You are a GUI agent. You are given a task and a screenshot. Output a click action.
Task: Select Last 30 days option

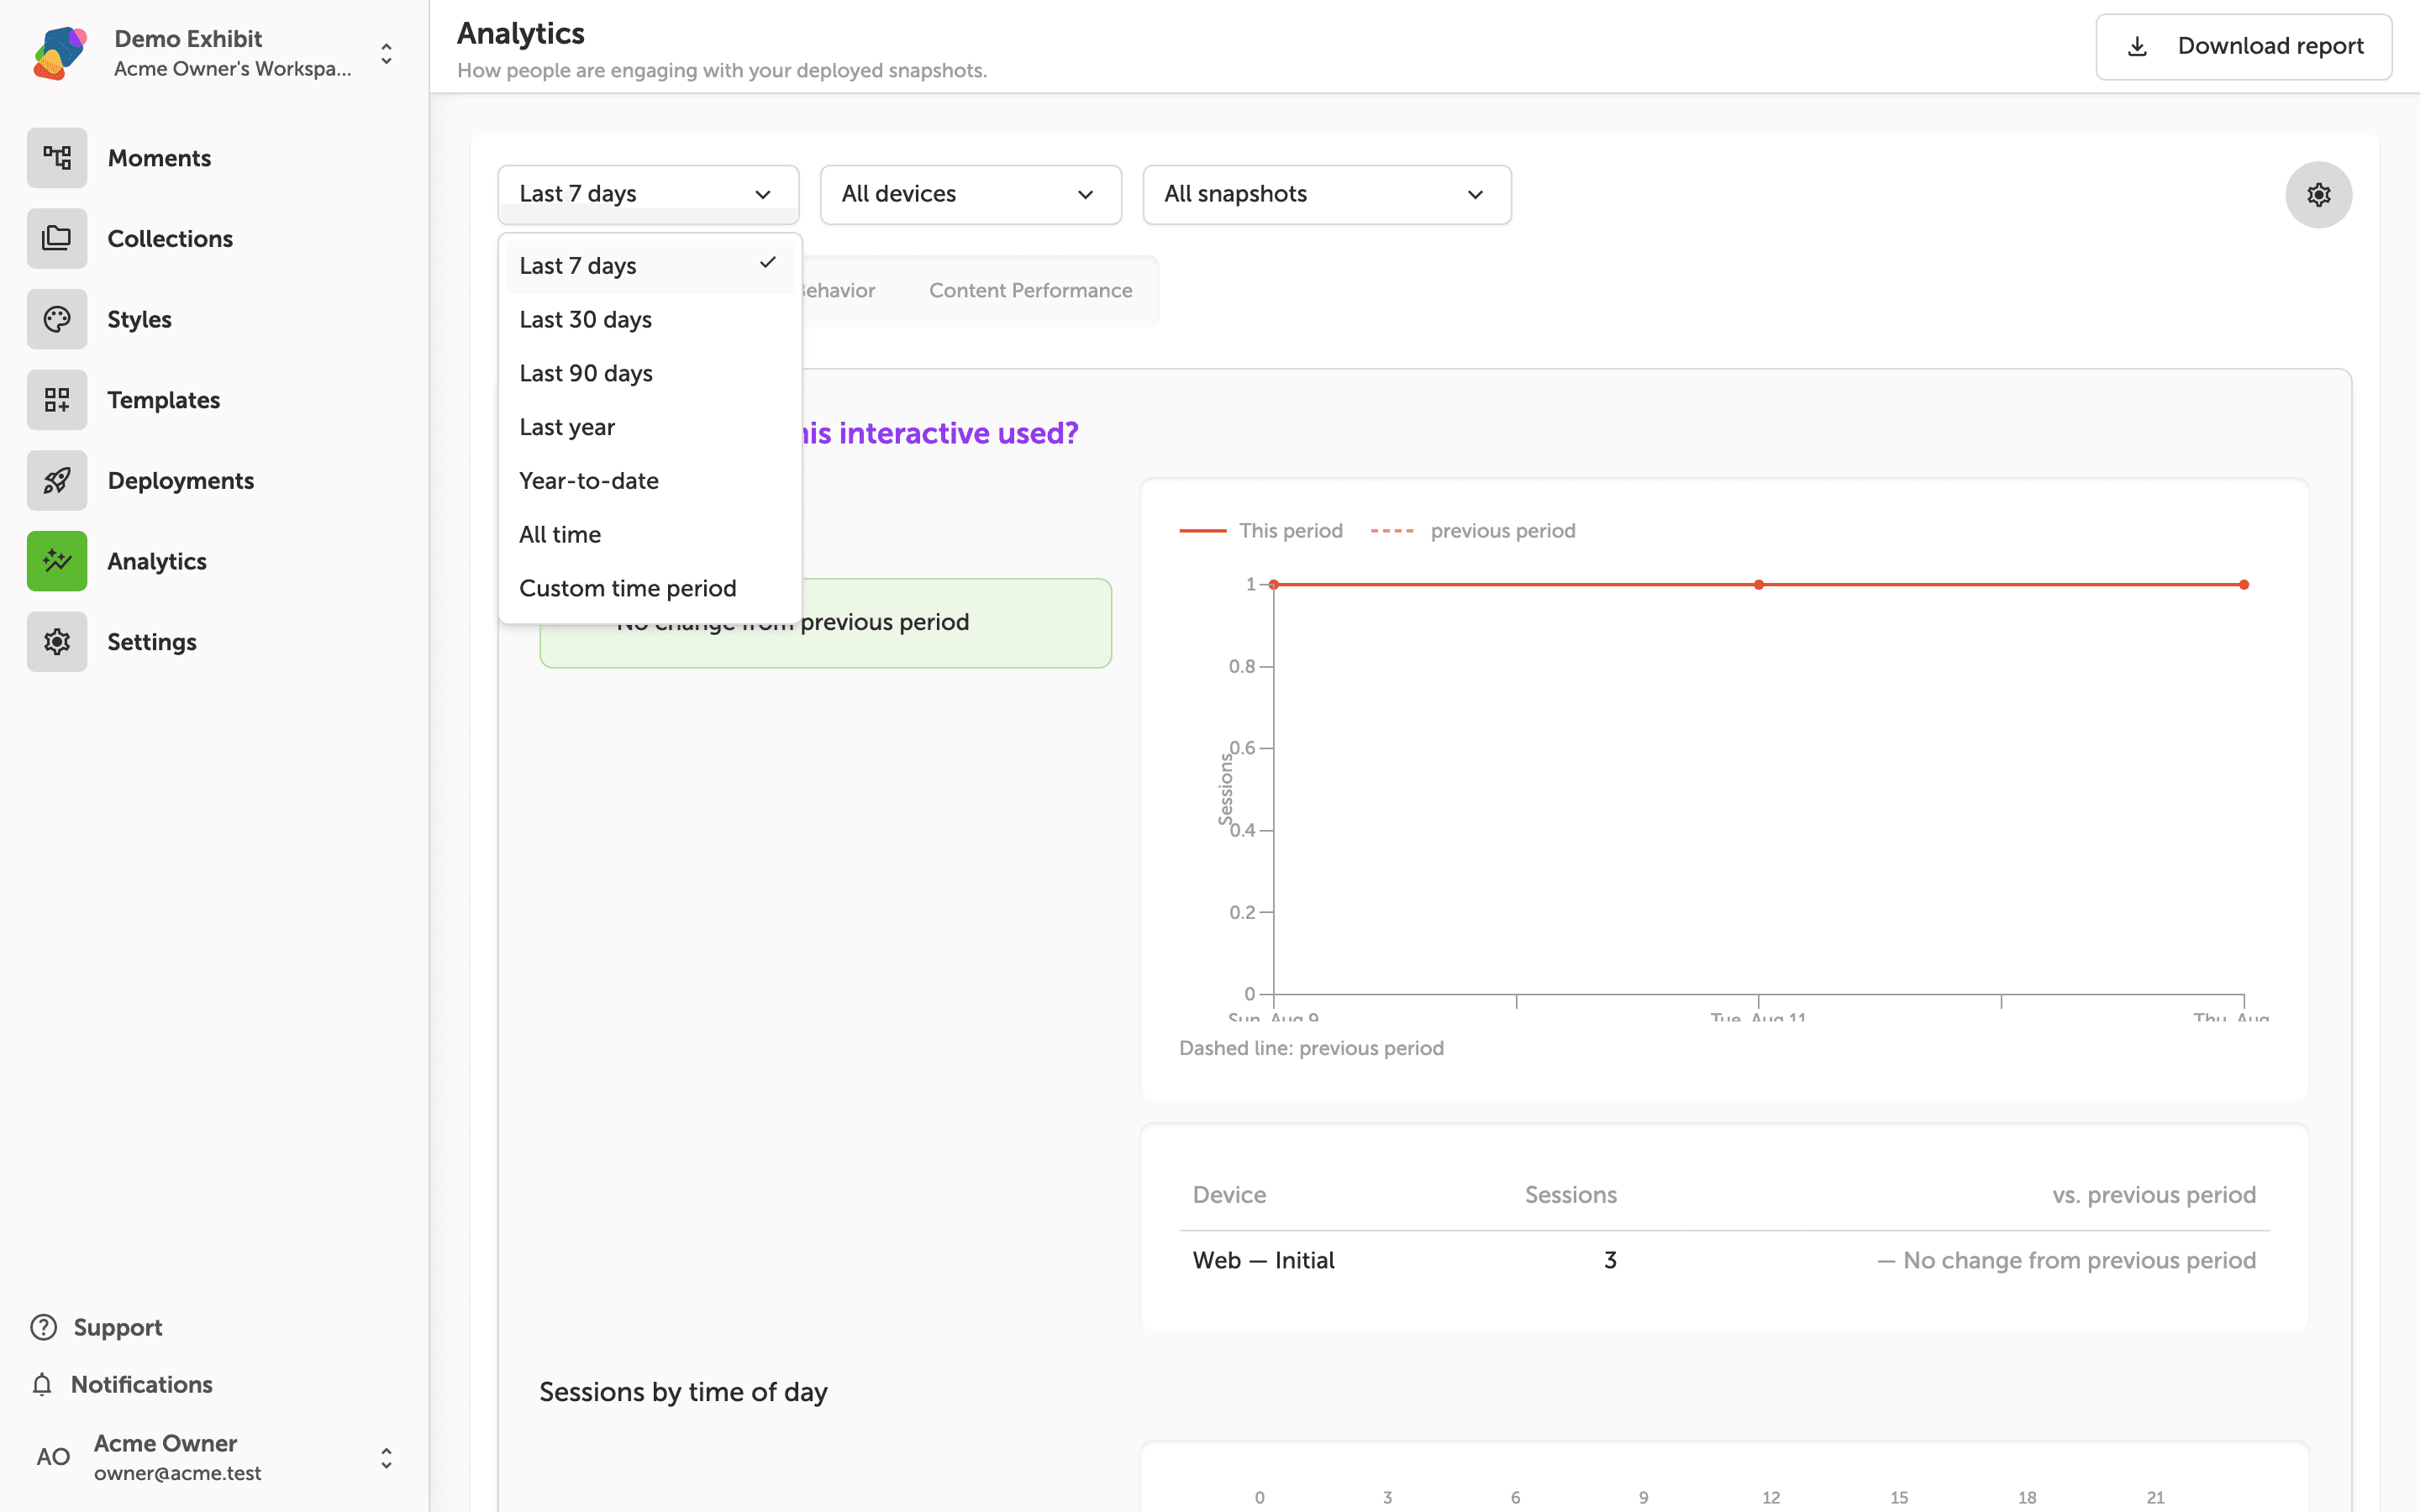click(x=649, y=320)
